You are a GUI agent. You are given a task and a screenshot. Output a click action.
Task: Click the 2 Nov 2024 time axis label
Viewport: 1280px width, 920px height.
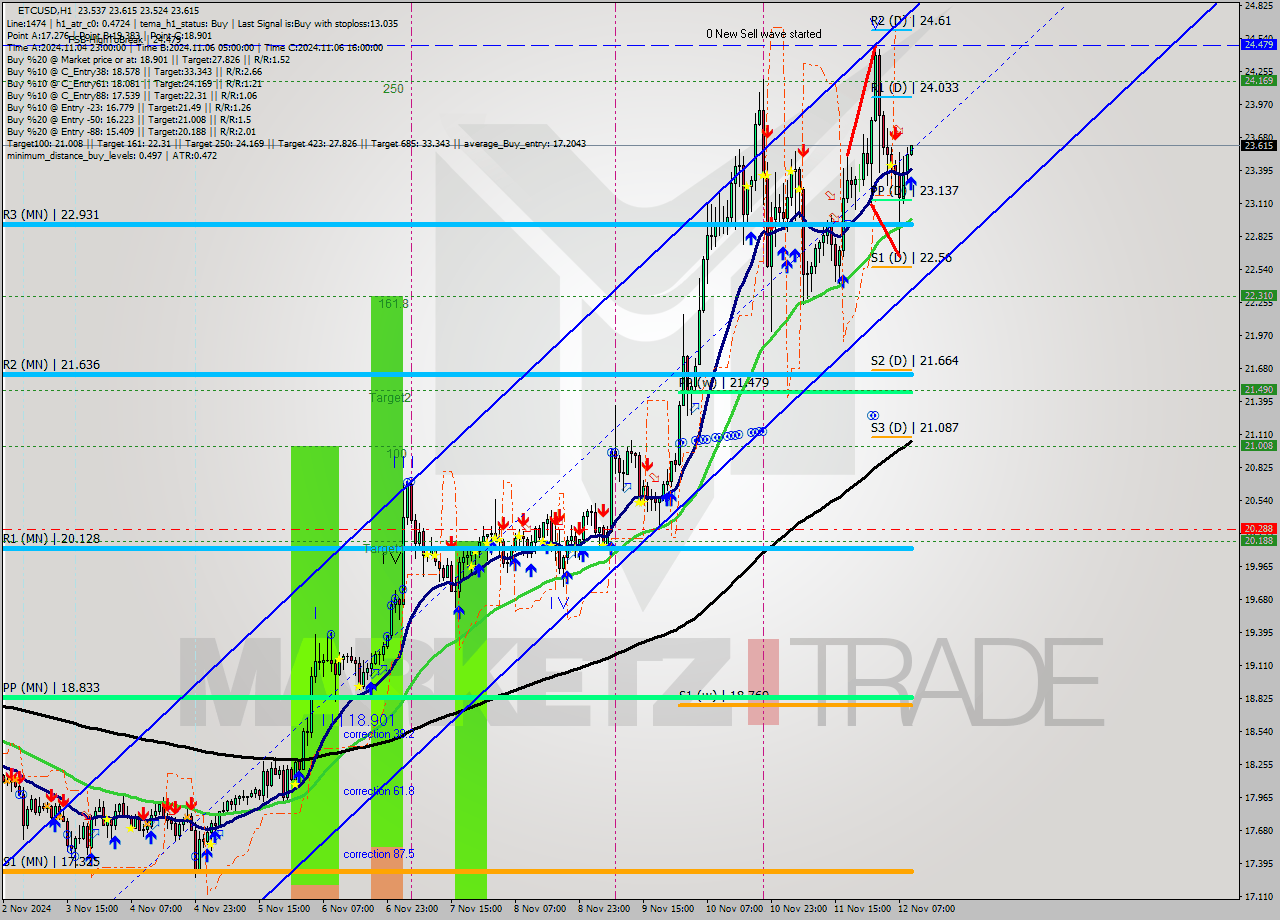28,909
